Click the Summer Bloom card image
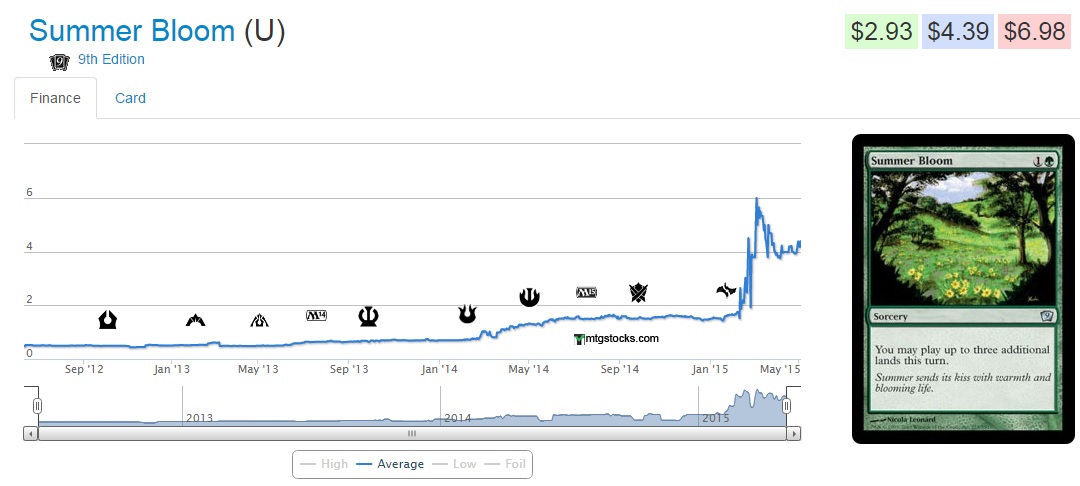This screenshot has height=486, width=1080. [x=962, y=288]
